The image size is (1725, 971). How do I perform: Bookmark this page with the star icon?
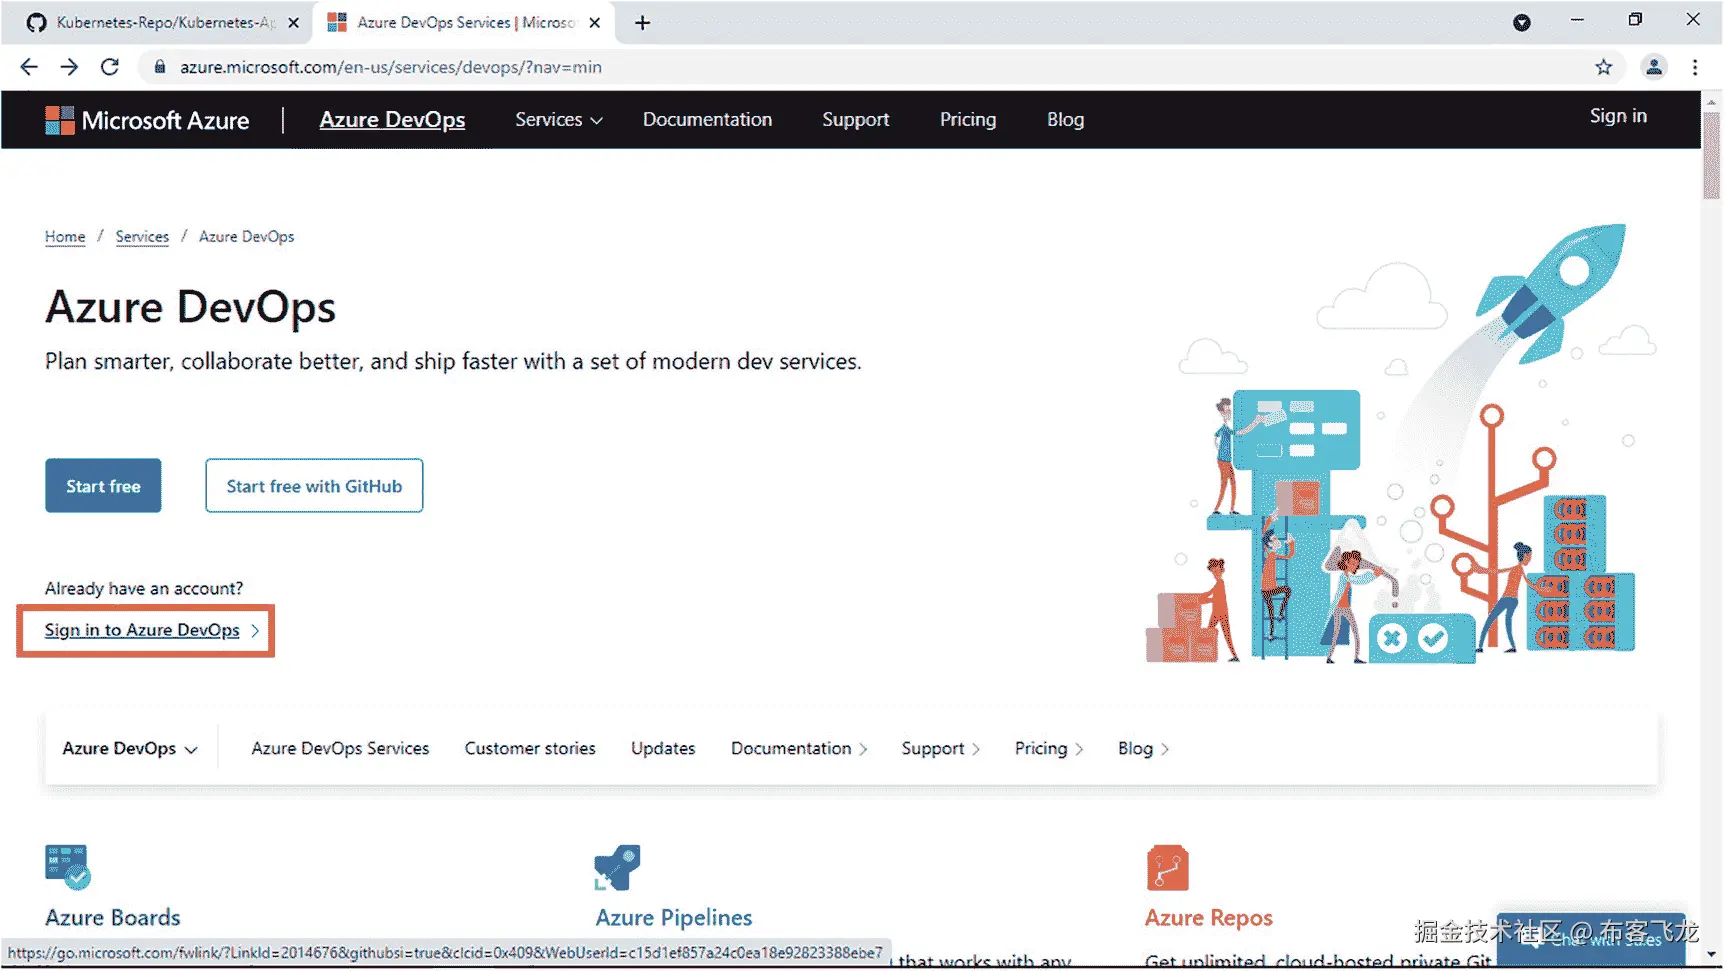click(1604, 67)
